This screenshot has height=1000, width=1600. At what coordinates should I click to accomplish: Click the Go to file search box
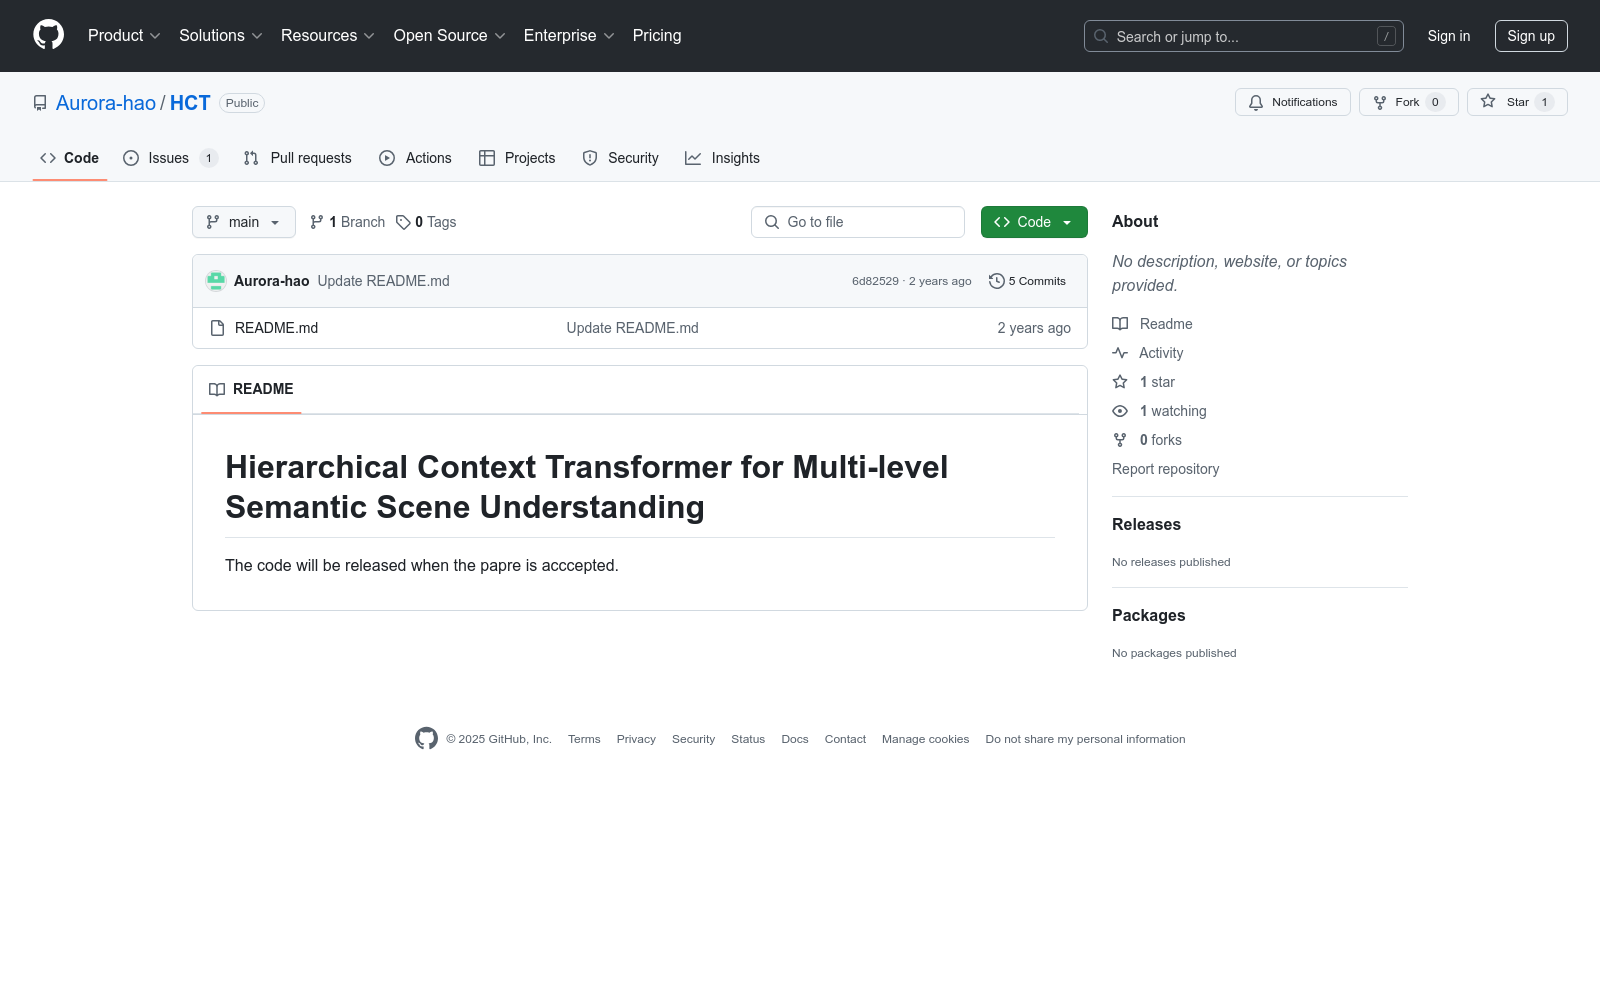tap(858, 222)
